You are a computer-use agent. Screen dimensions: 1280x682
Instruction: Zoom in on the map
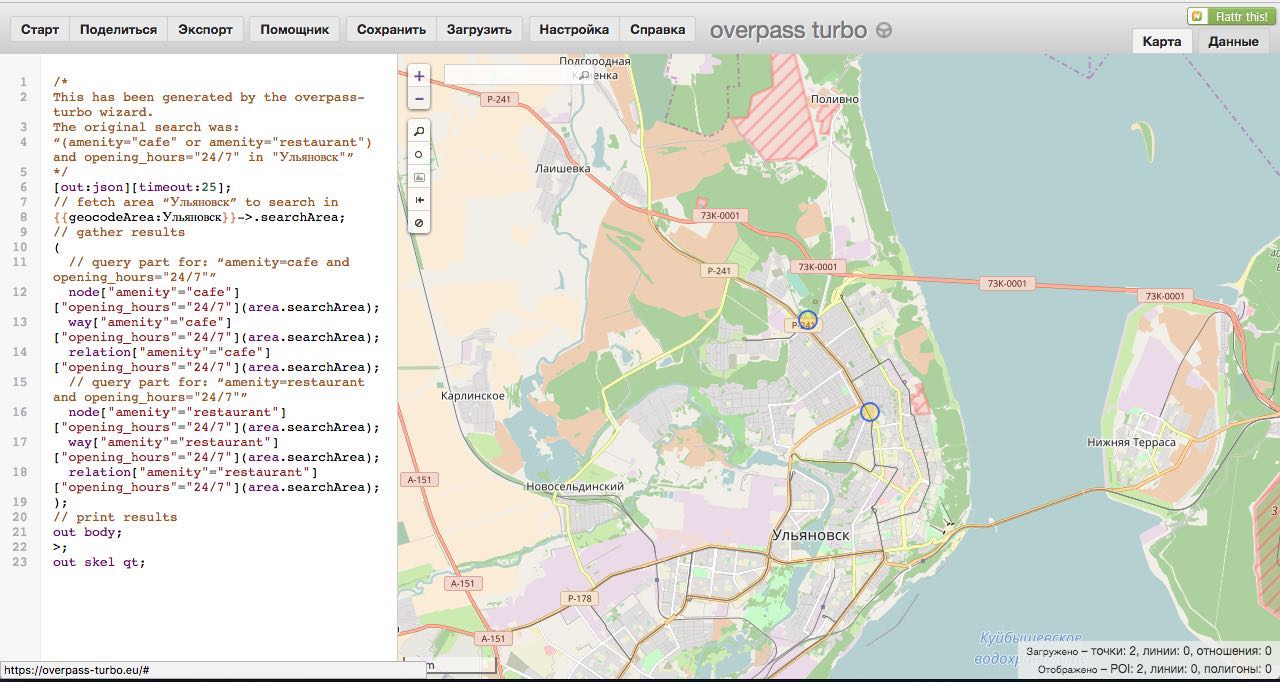(419, 76)
